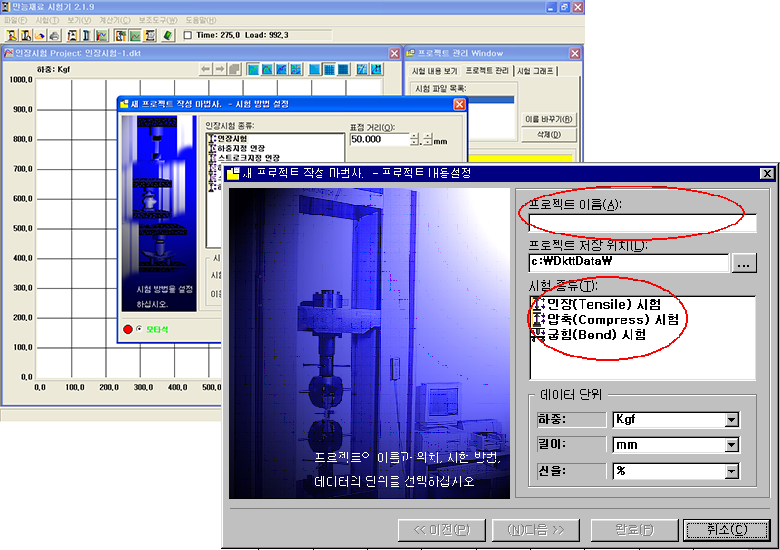The width and height of the screenshot is (780, 550).
Task: Switch to 프로젝트 관리 tab
Action: [487, 71]
